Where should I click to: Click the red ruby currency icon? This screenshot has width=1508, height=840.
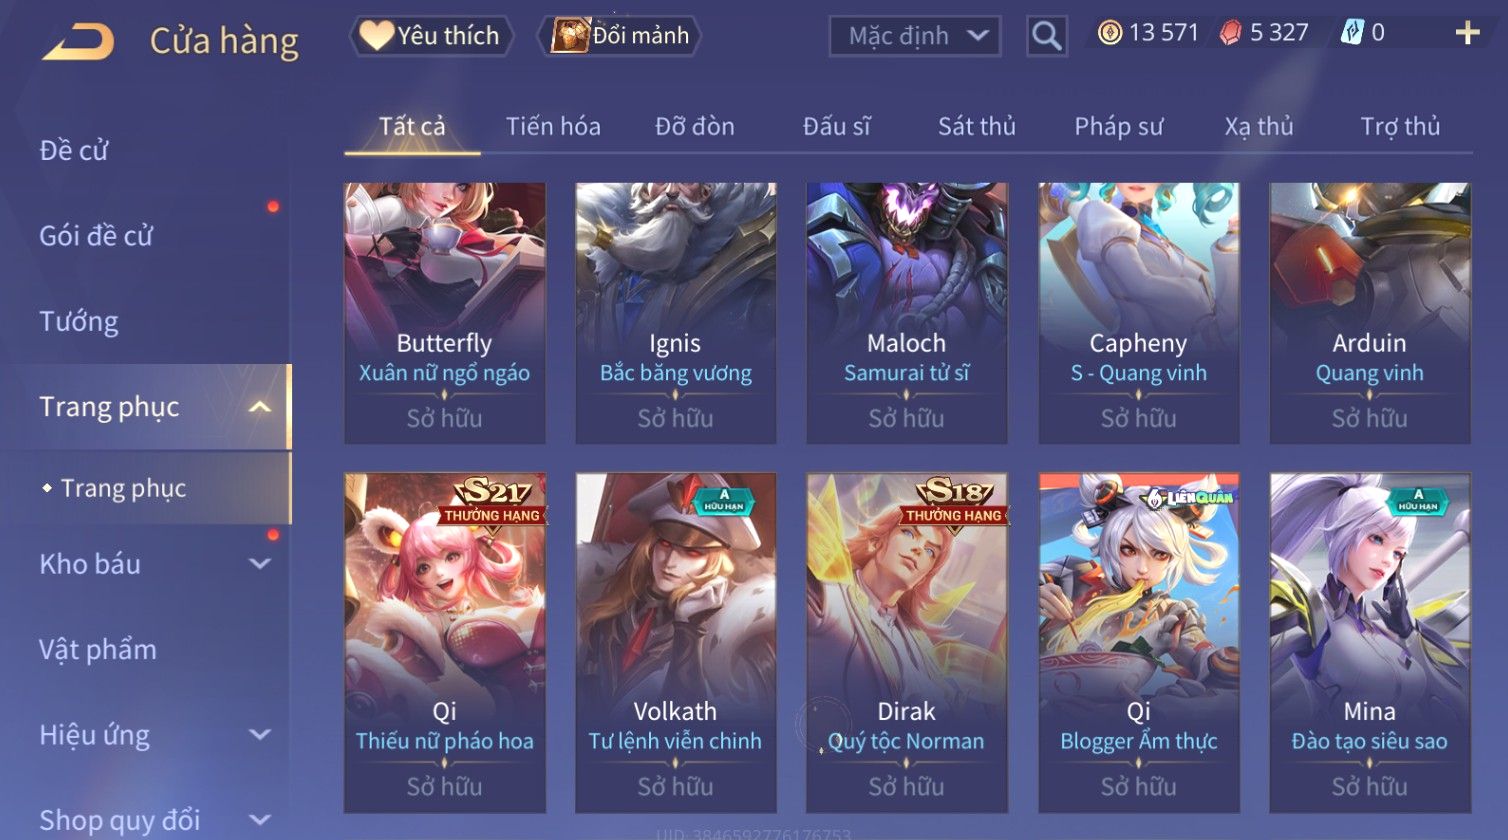pyautogui.click(x=1231, y=33)
